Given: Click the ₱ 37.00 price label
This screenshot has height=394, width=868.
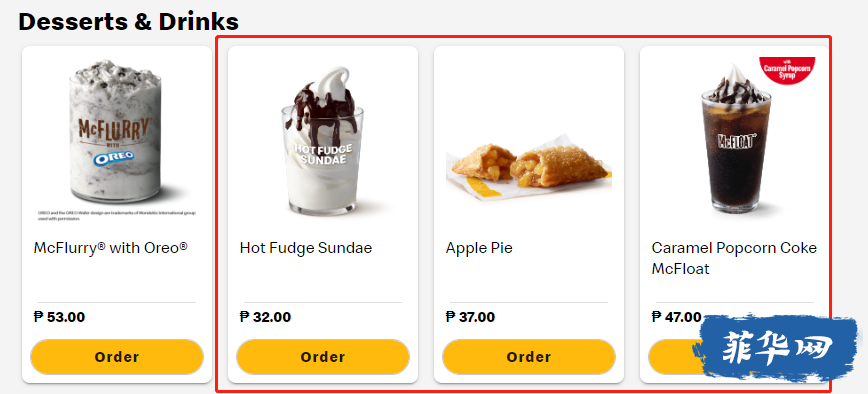Looking at the screenshot, I should point(471,317).
